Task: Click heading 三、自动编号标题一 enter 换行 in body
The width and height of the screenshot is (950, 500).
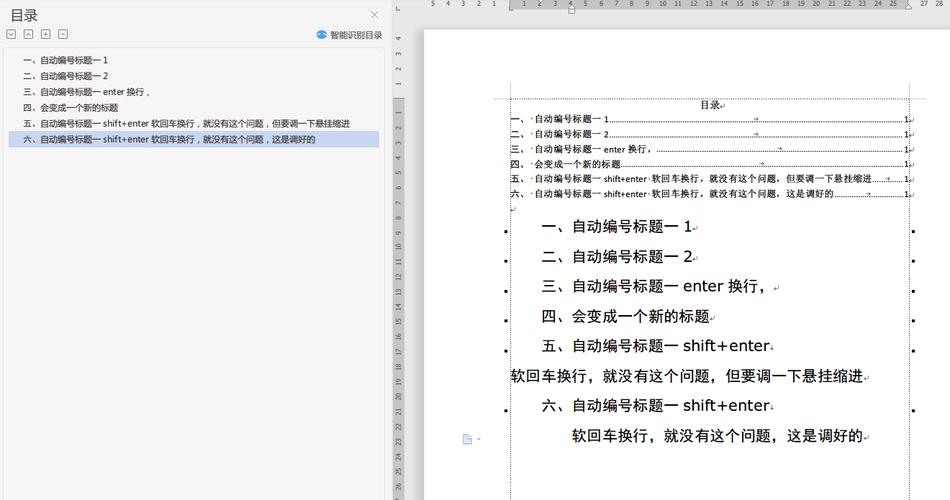Action: (653, 286)
